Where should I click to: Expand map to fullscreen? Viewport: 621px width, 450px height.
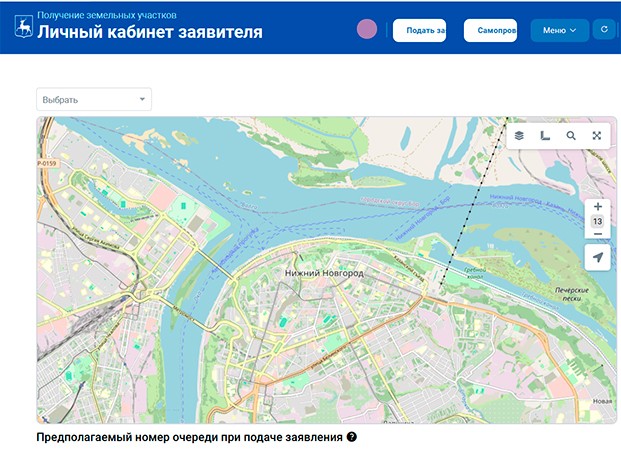tap(596, 135)
